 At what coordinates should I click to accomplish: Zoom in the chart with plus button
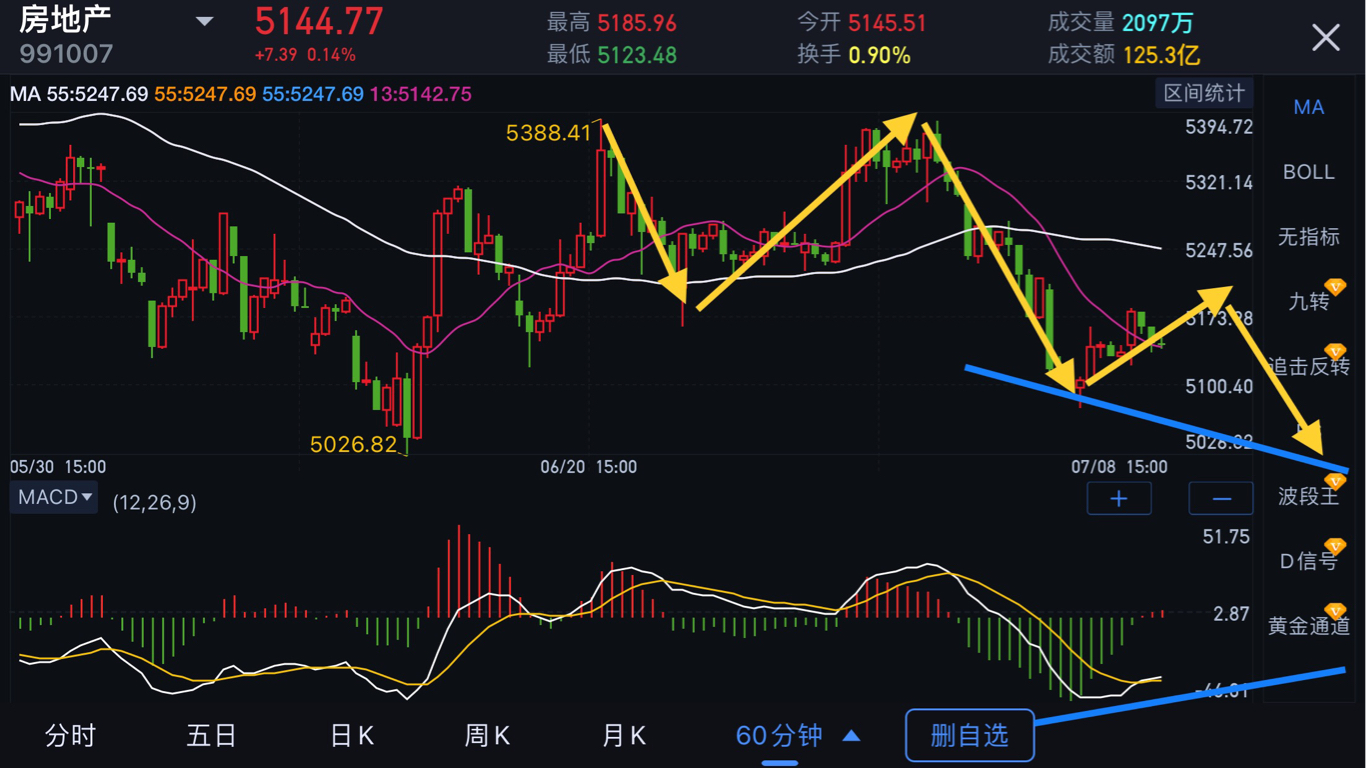coord(1118,498)
